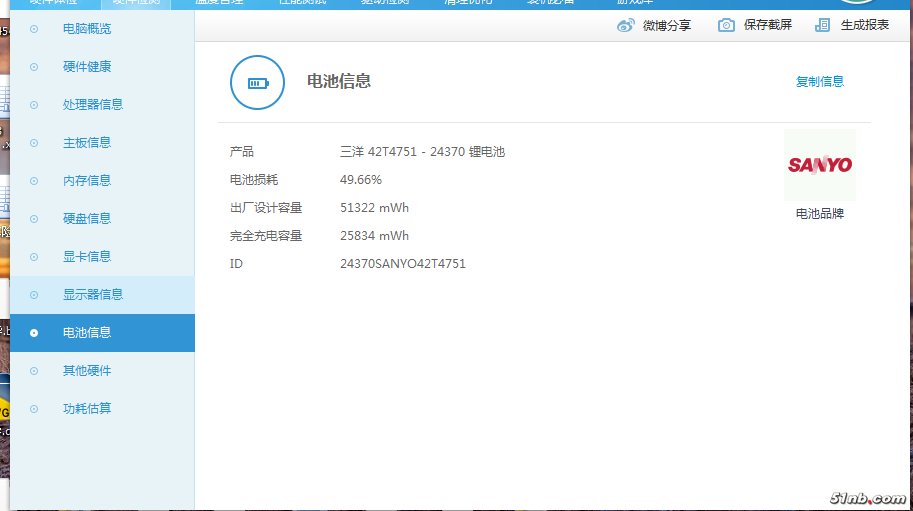Click the camera icon for 保存截屏

coord(726,25)
